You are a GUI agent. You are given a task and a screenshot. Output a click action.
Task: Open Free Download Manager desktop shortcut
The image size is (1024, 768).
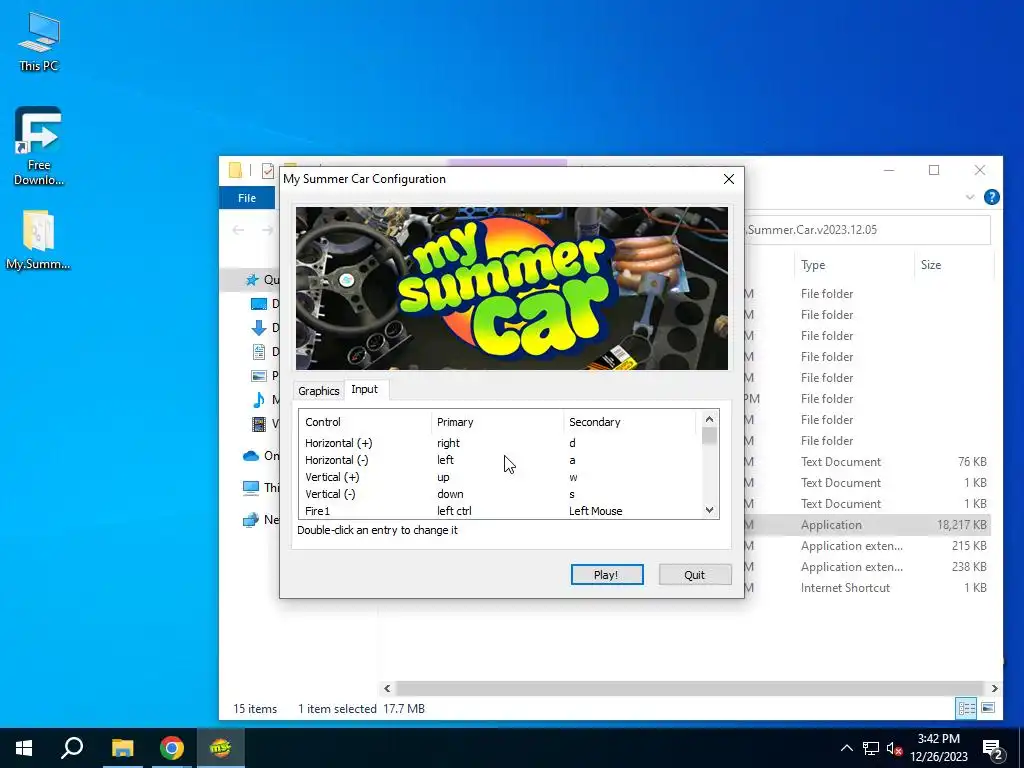(x=39, y=146)
